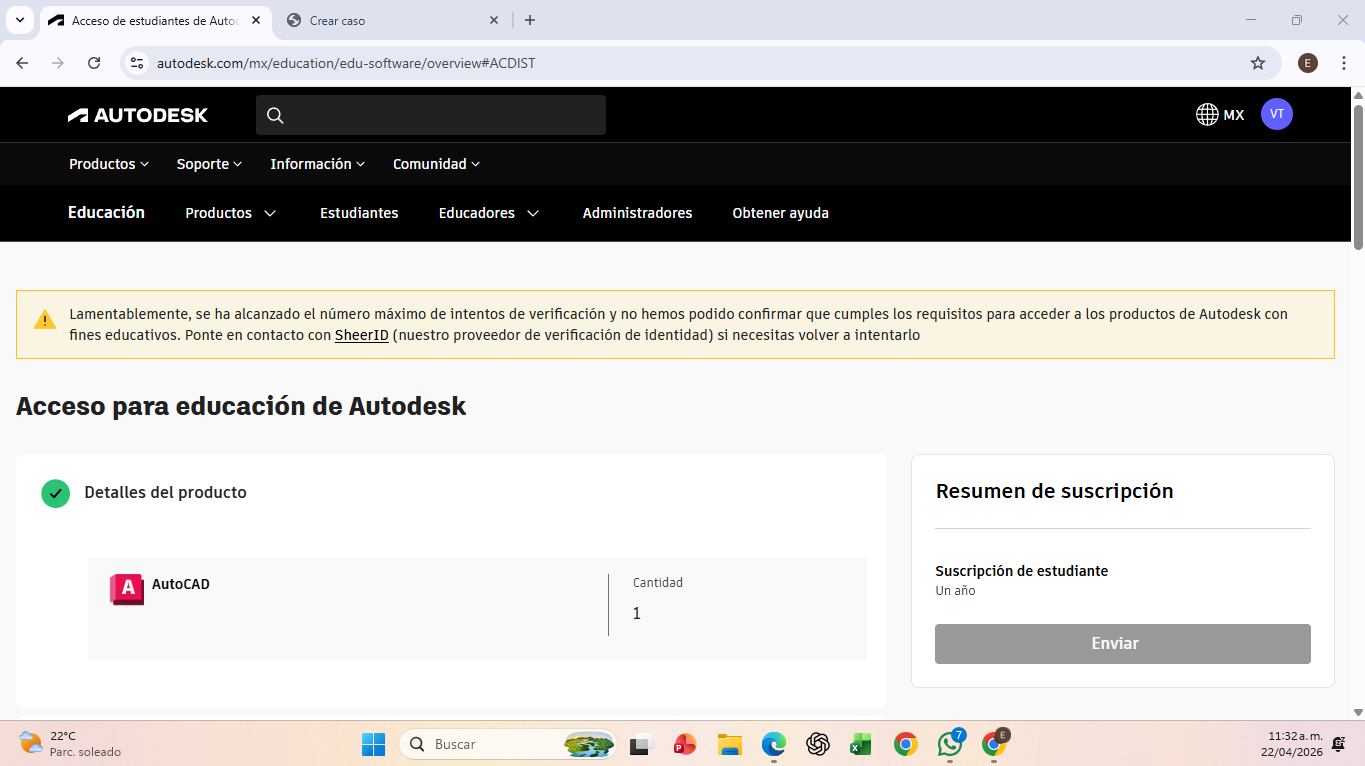Viewport: 1365px width, 766px height.
Task: Expand the top Productos dropdown menu
Action: pyautogui.click(x=109, y=164)
